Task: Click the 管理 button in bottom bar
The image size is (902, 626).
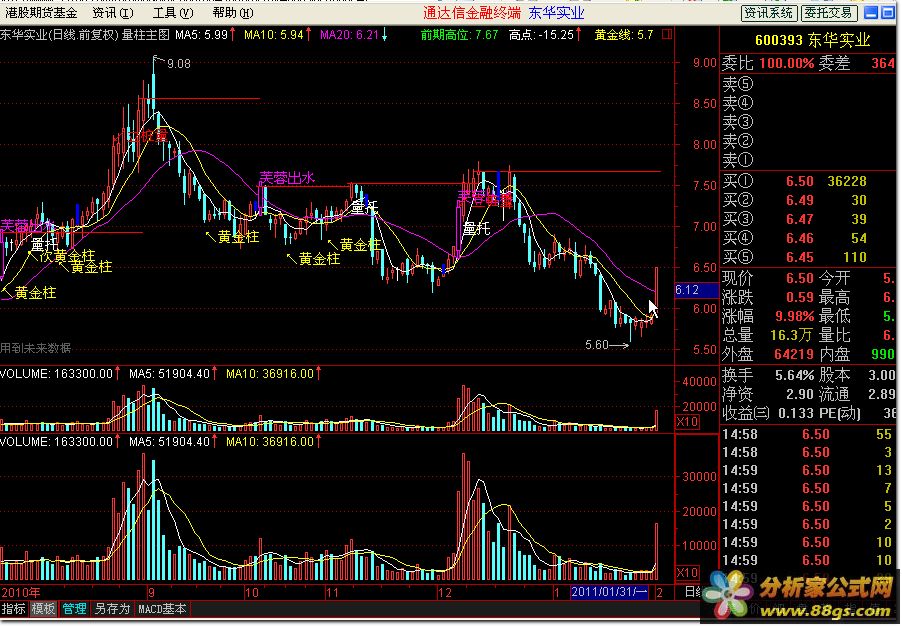Action: [74, 609]
